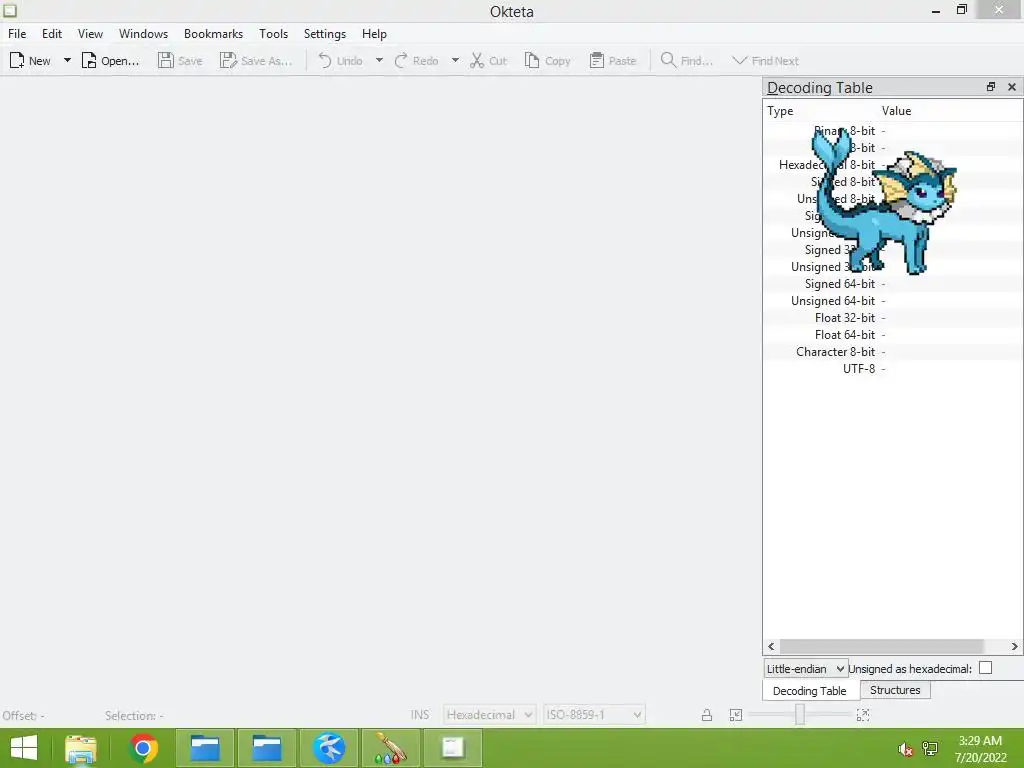Toggle the read-only lock icon
This screenshot has height=768, width=1024.
[707, 715]
